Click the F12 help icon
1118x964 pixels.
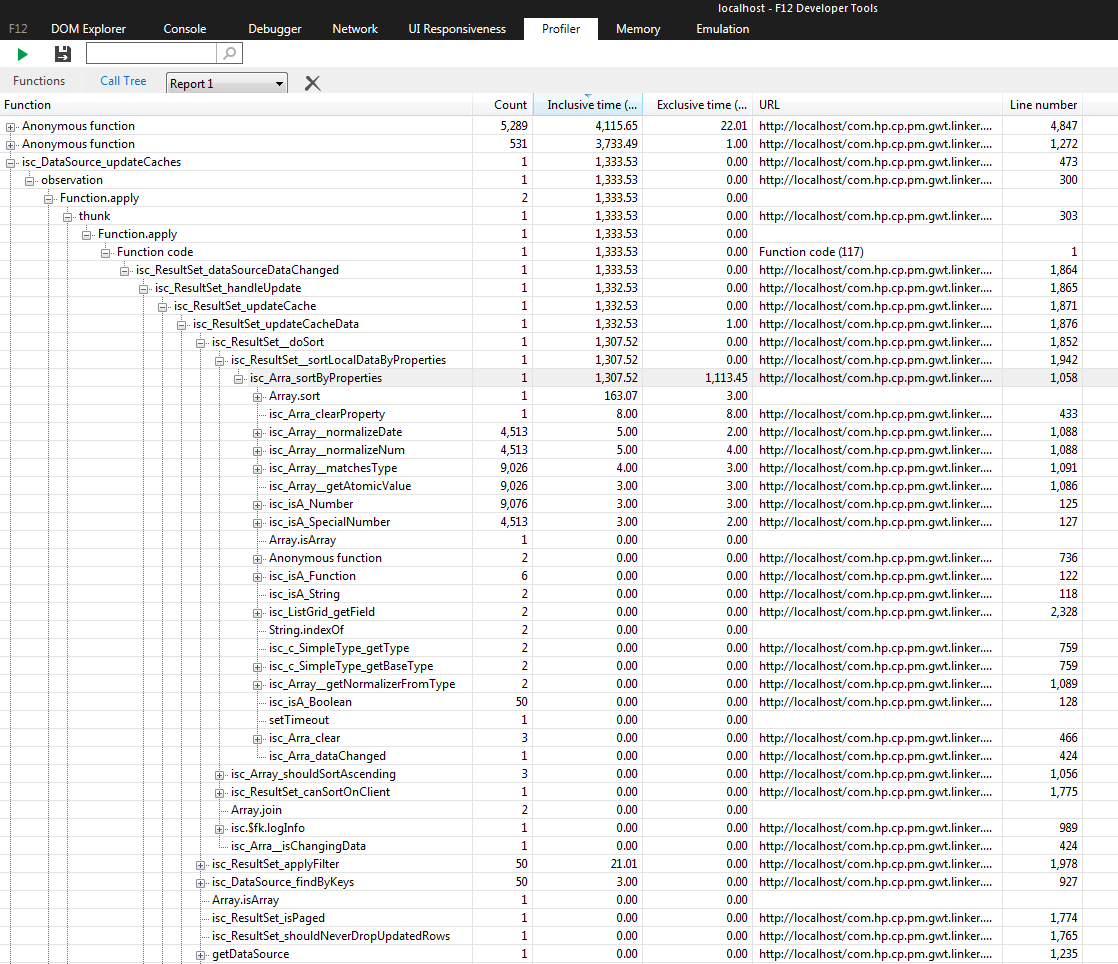[18, 29]
